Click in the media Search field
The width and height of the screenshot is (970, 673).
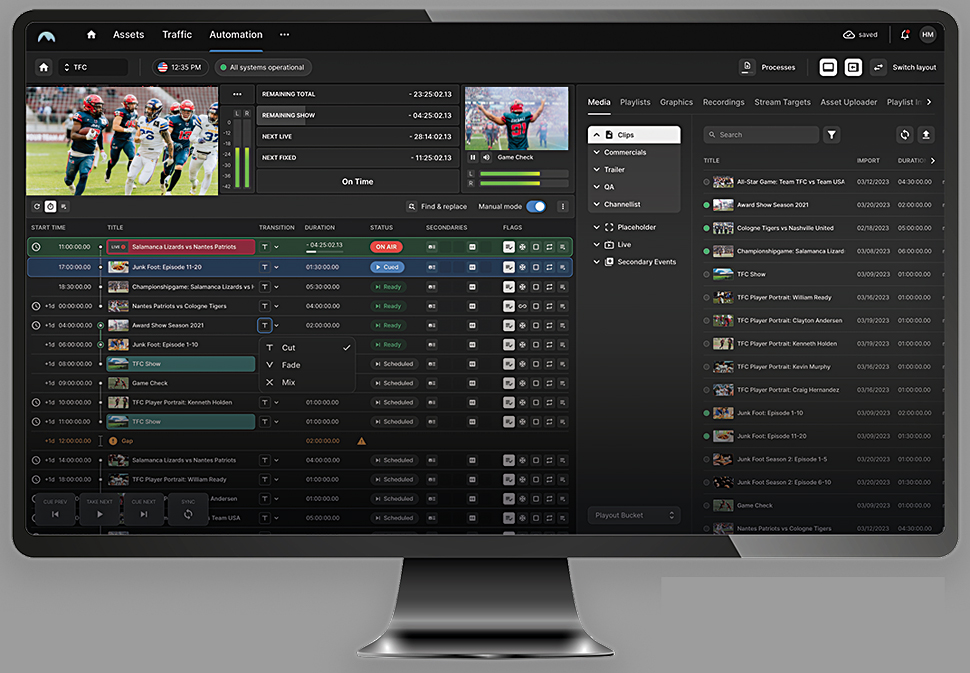point(761,134)
